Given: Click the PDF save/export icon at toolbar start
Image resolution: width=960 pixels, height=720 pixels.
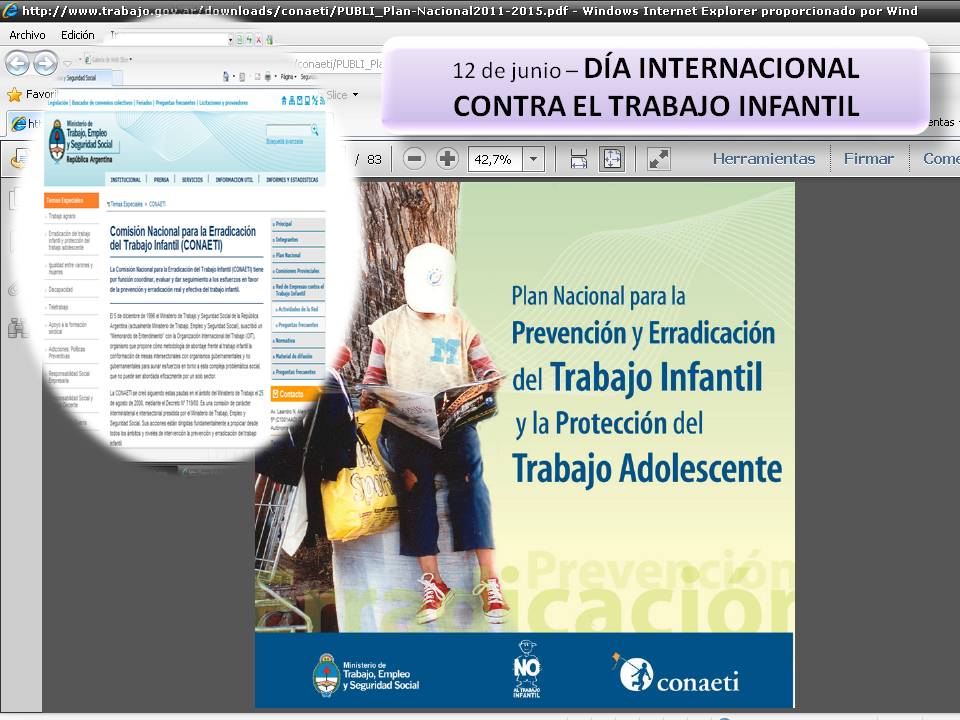Looking at the screenshot, I should [20, 159].
